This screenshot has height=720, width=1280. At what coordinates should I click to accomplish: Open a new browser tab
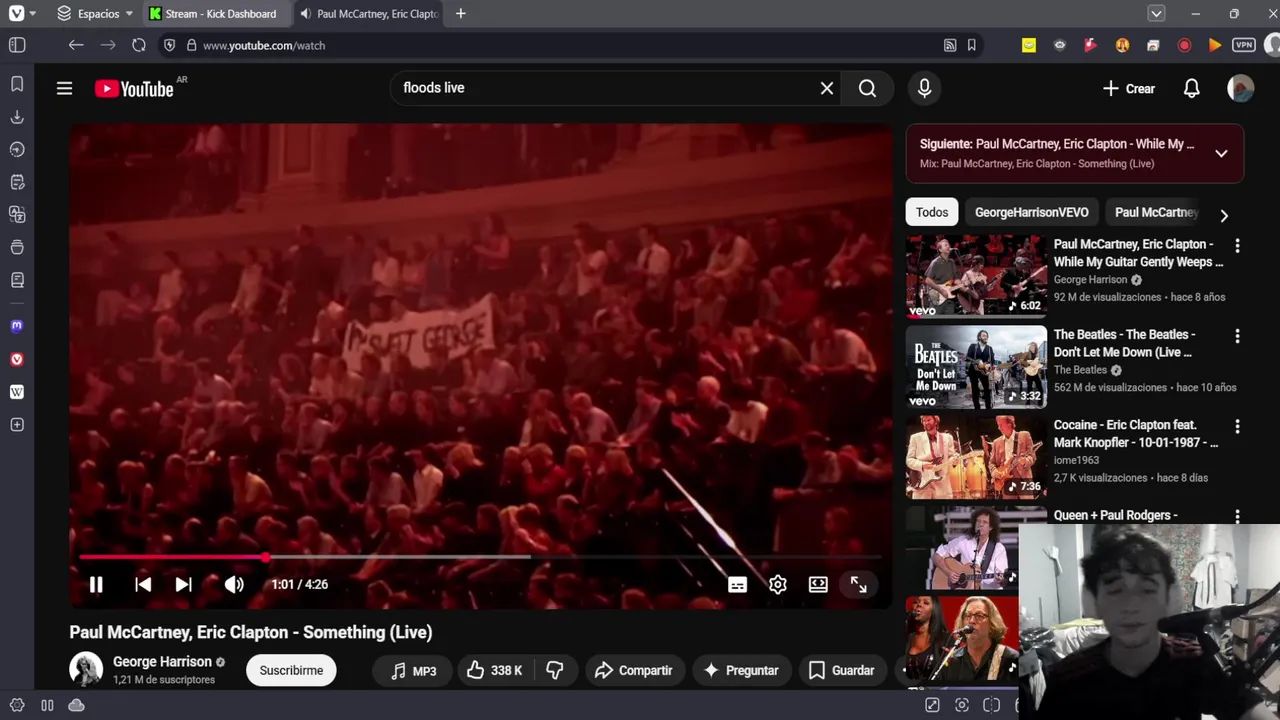click(x=460, y=14)
